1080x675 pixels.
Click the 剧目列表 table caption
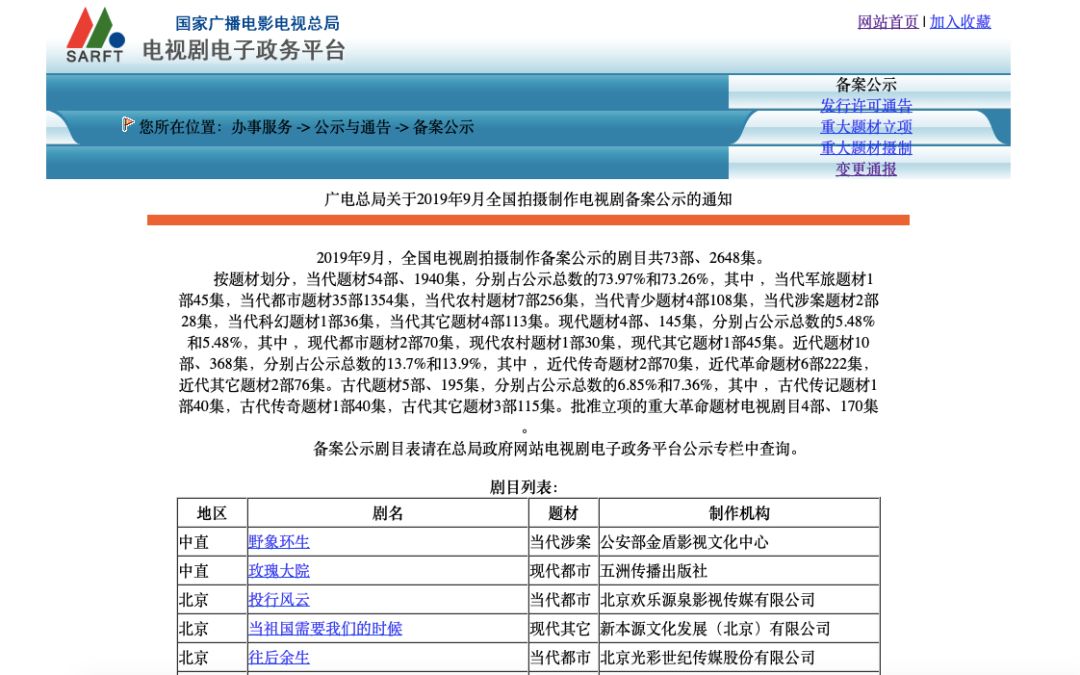tap(523, 488)
